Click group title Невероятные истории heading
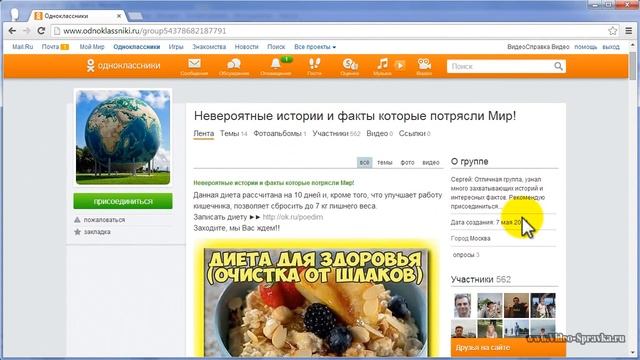Viewport: 640px width, 360px height. point(355,116)
